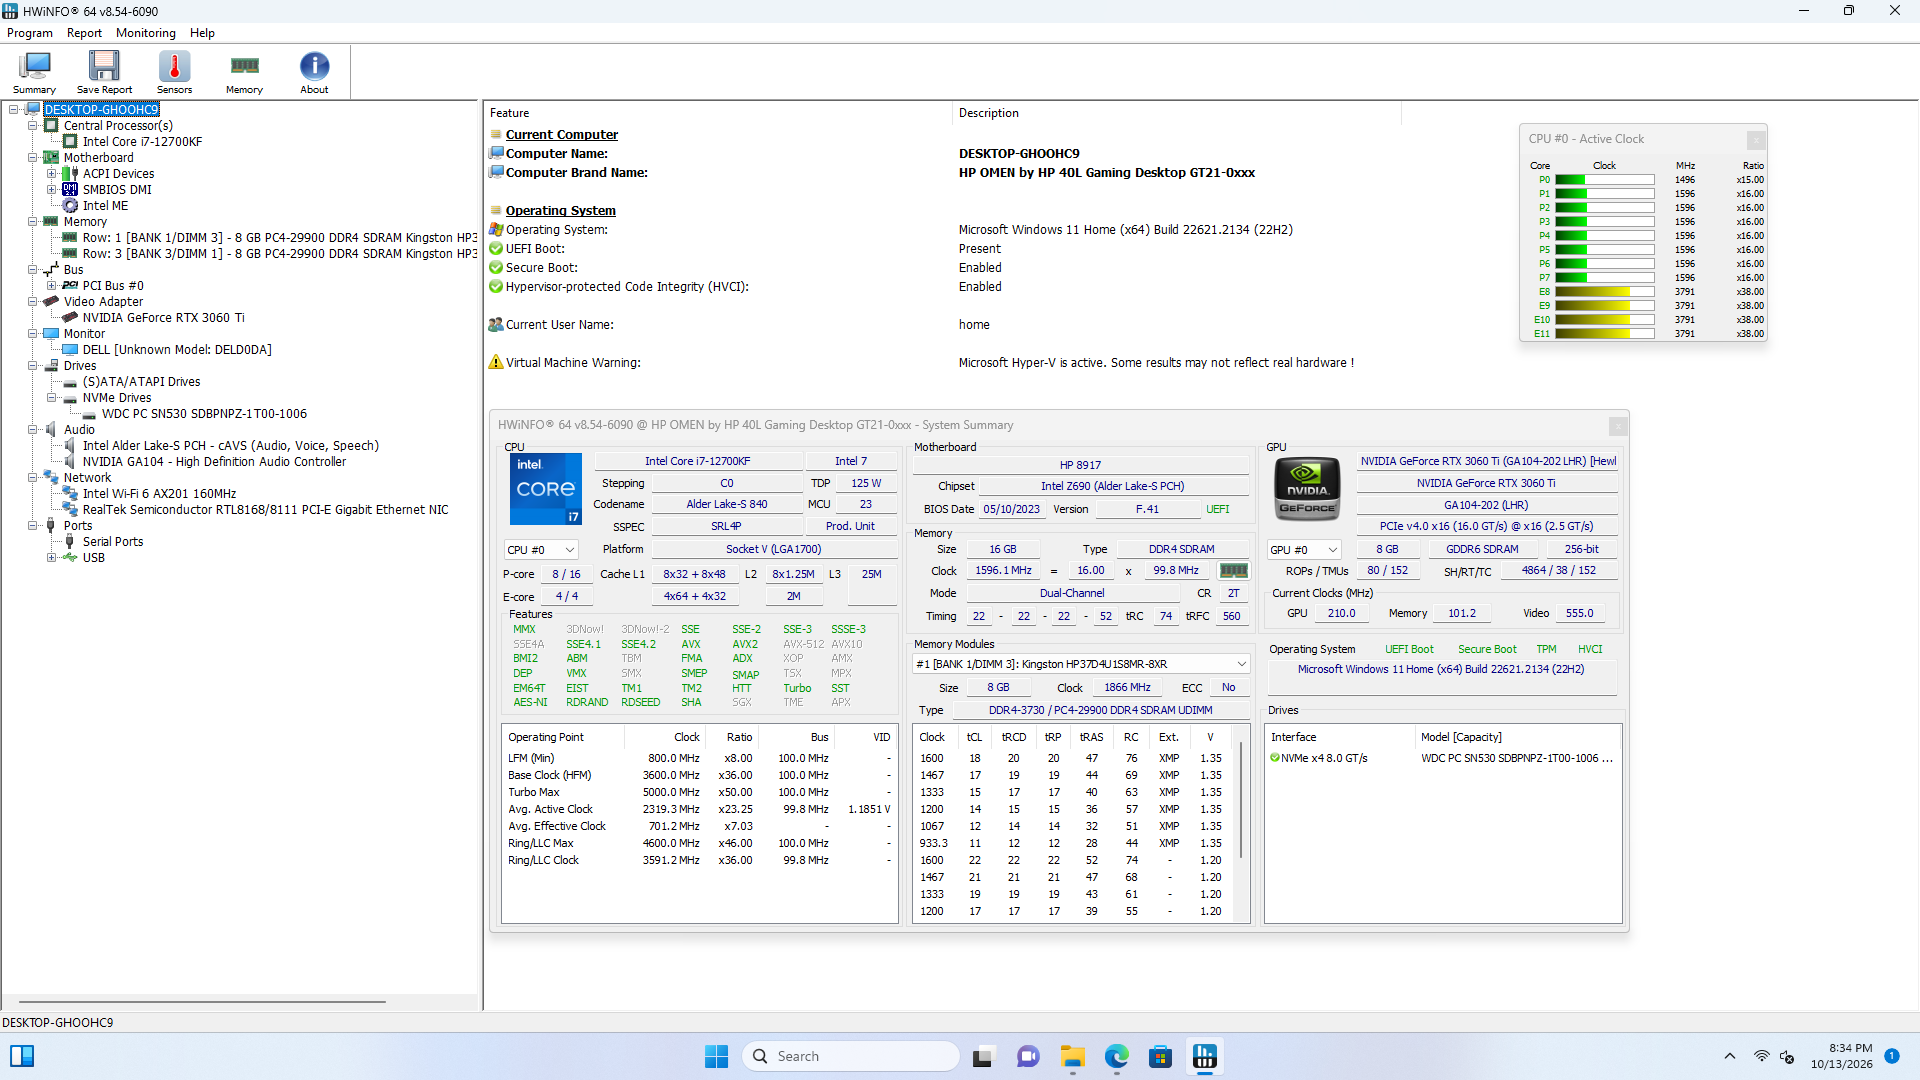This screenshot has height=1080, width=1920.
Task: Open Task View taskbar icon
Action: [x=983, y=1056]
